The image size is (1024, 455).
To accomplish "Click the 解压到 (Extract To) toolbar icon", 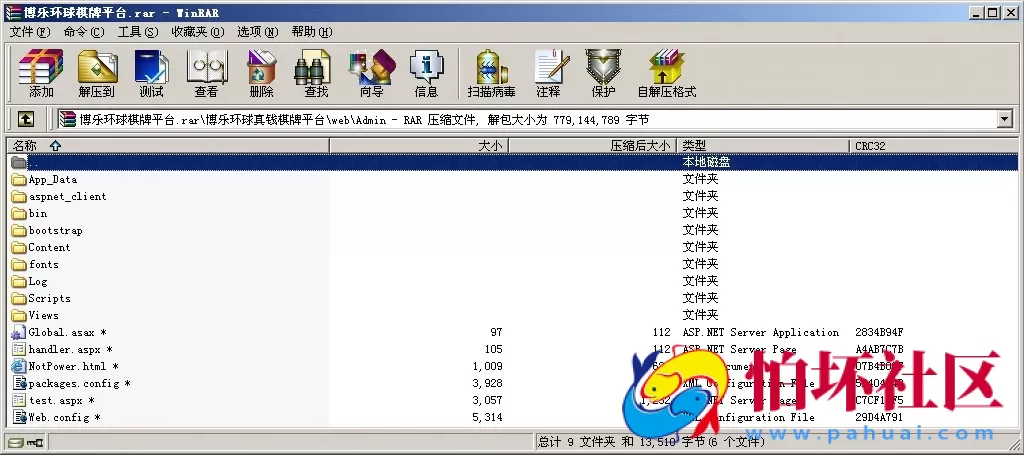I will [x=97, y=72].
